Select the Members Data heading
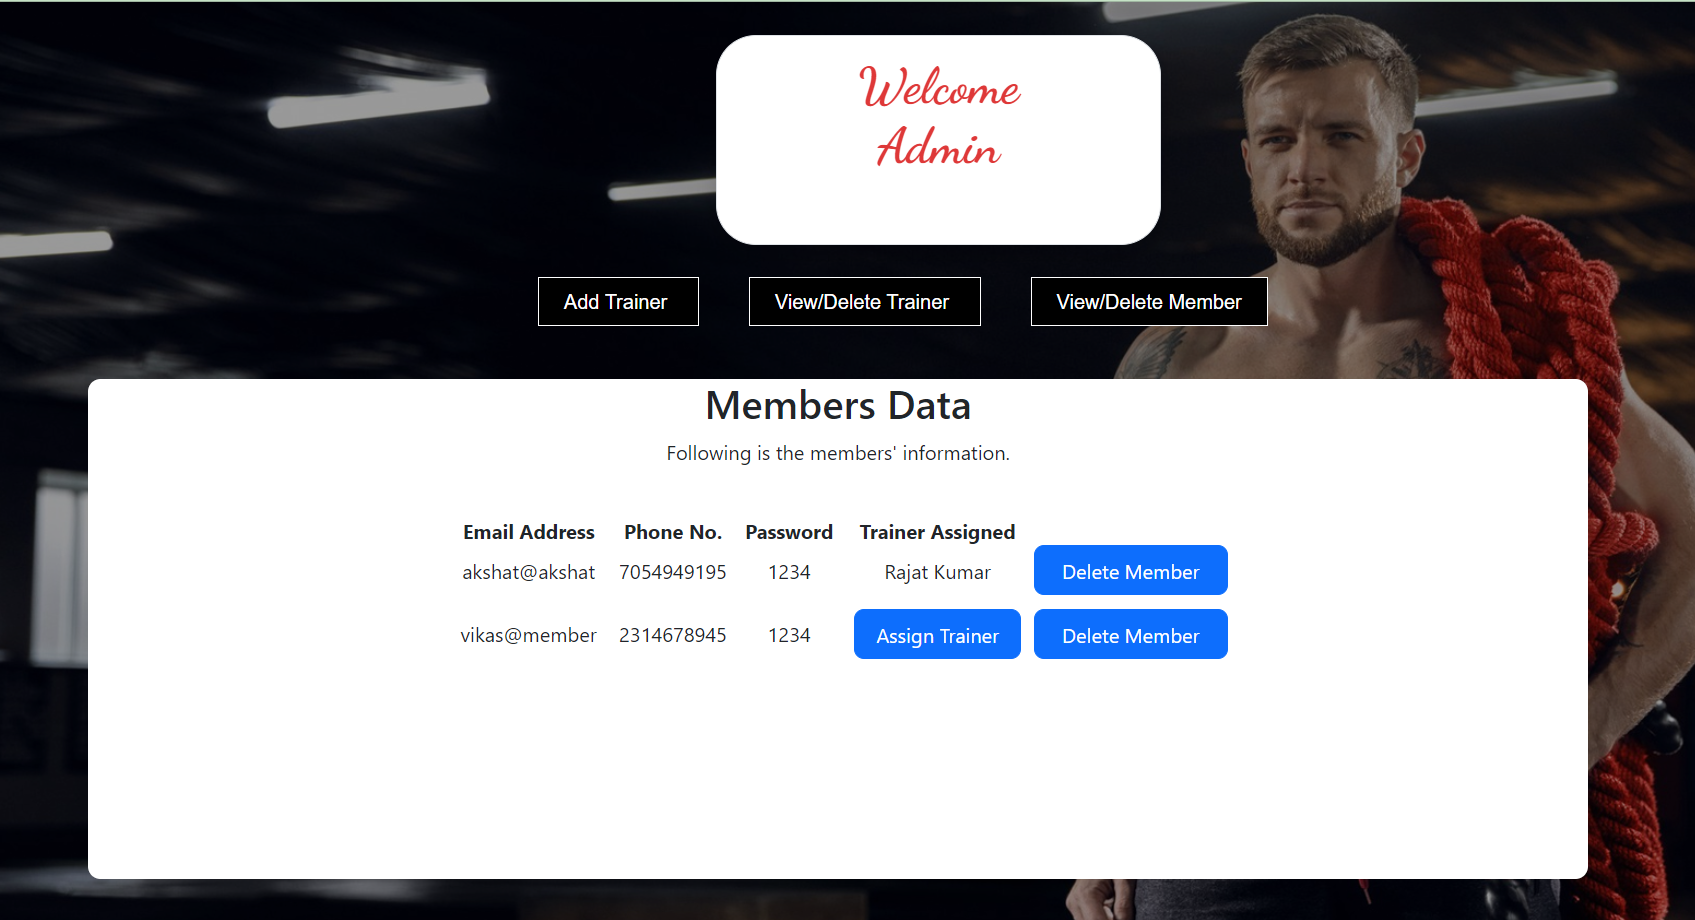The width and height of the screenshot is (1695, 920). click(x=838, y=406)
